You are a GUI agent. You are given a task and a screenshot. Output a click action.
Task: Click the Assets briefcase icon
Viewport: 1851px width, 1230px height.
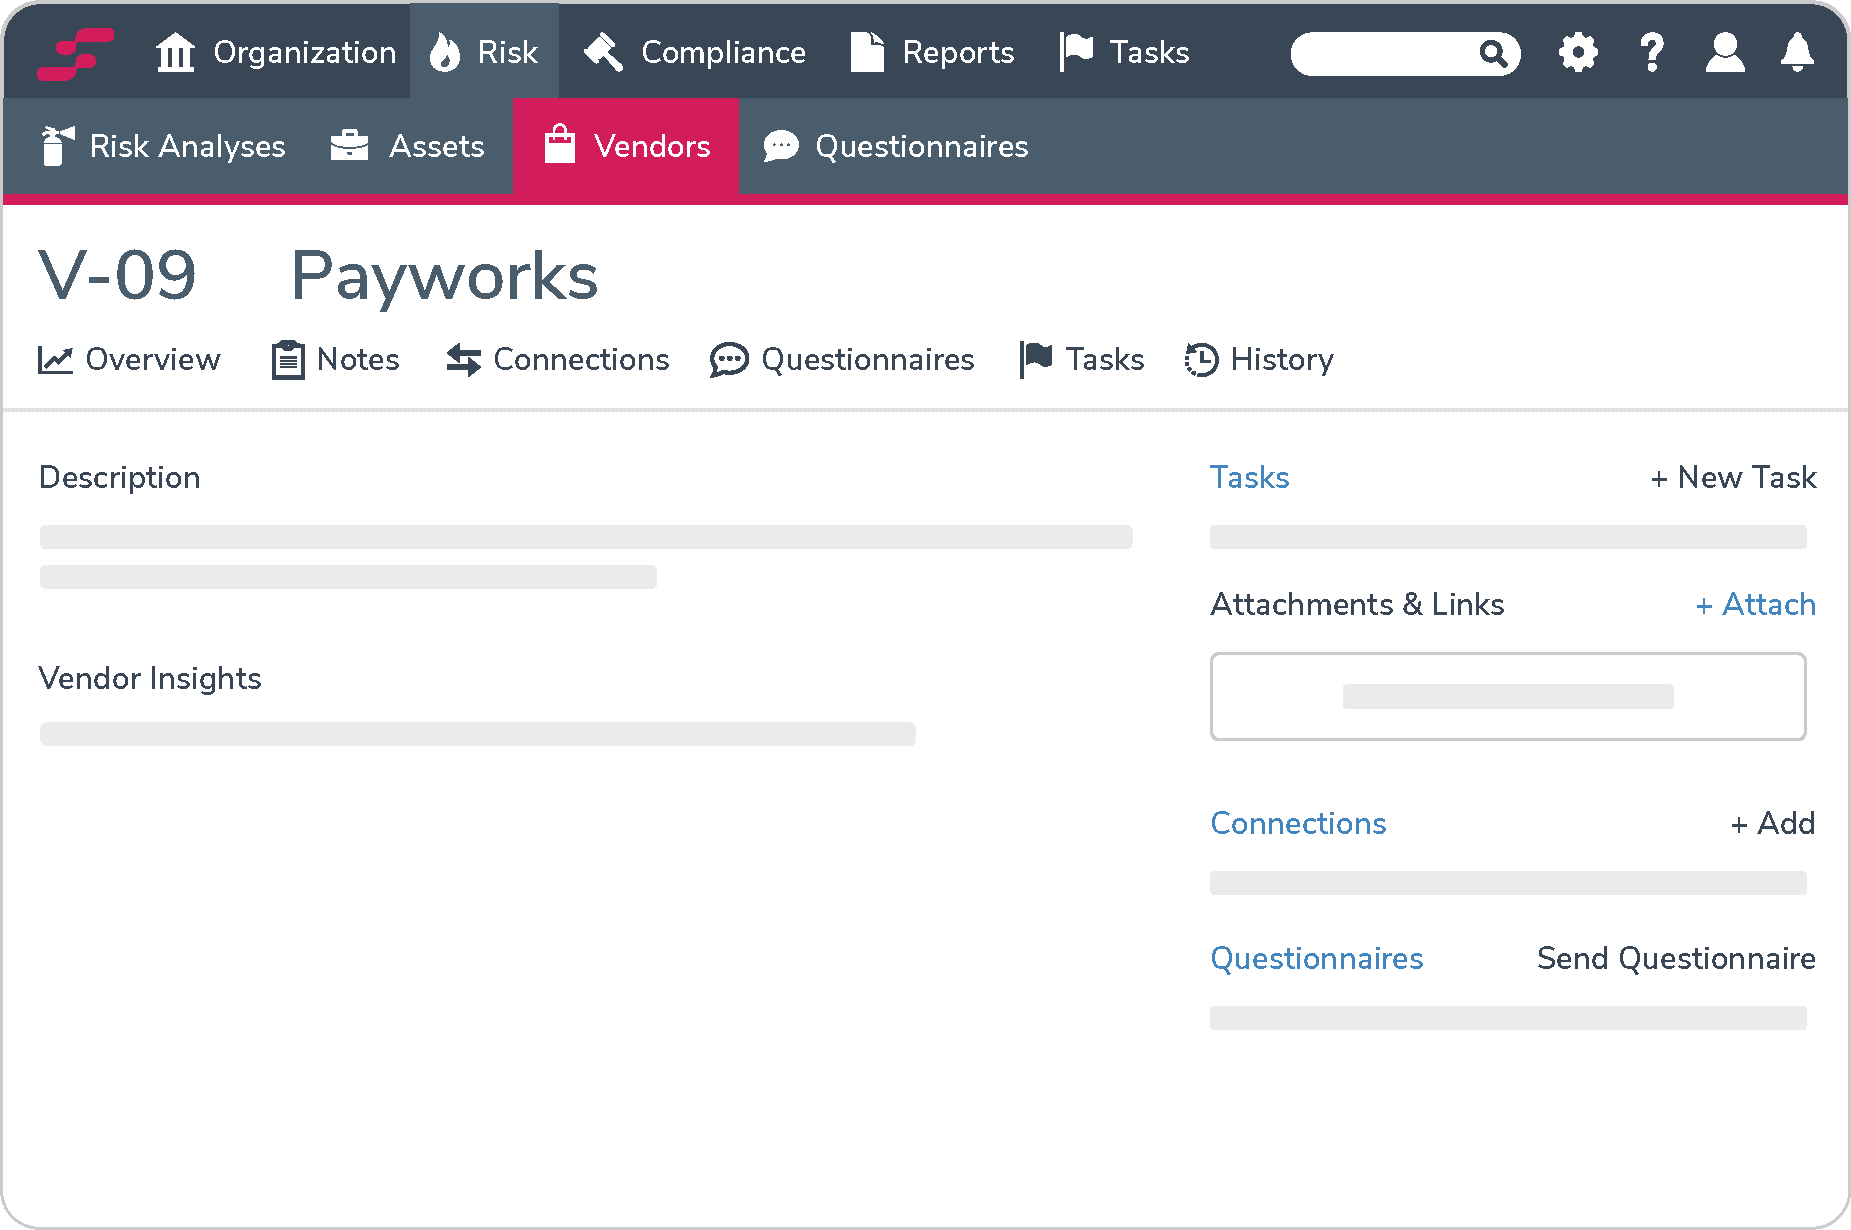[349, 146]
